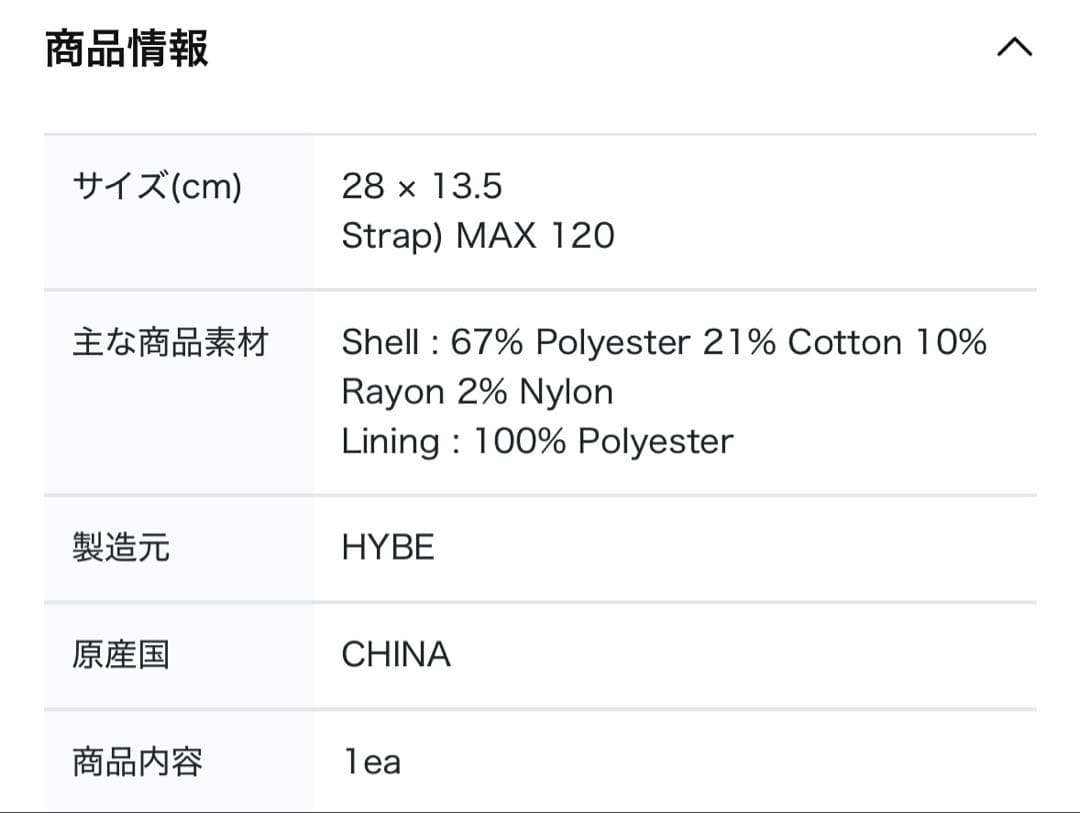The image size is (1080, 813).
Task: Collapse the 商品情報 section chevron
Action: tap(1014, 48)
